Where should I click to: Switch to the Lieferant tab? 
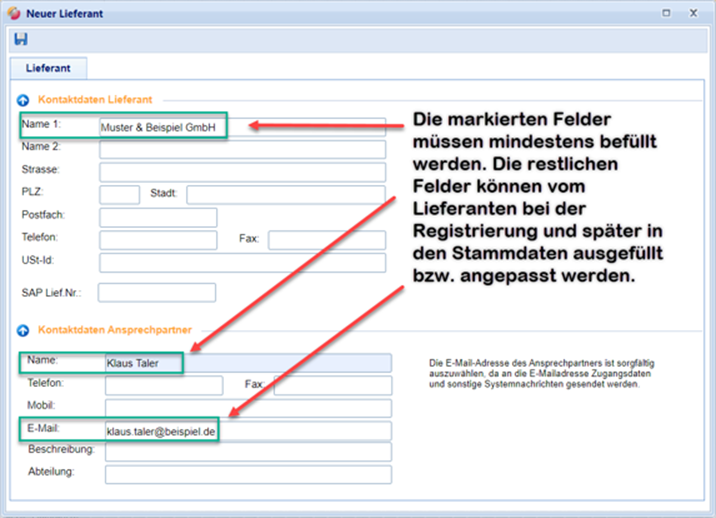(48, 68)
